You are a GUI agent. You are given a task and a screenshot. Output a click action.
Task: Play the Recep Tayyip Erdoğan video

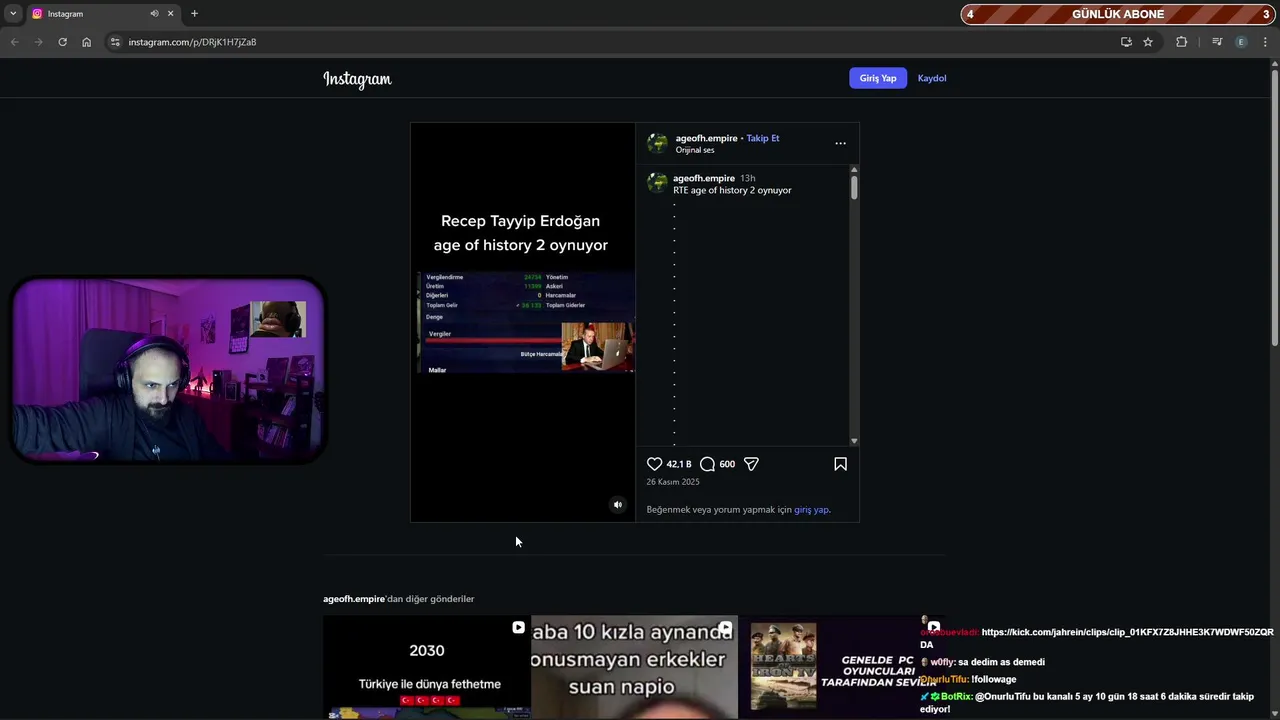click(x=523, y=322)
